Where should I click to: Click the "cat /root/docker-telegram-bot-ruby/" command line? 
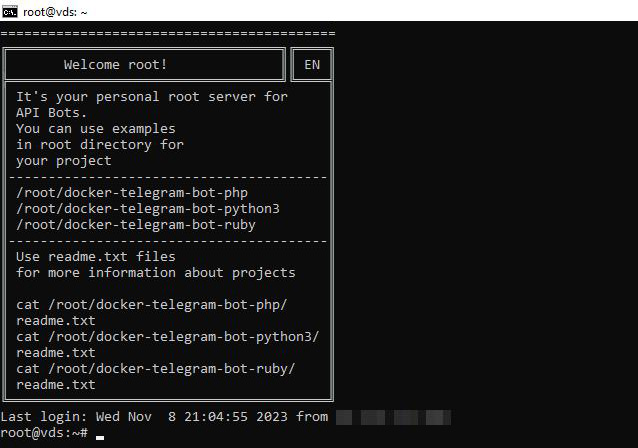[x=155, y=369]
